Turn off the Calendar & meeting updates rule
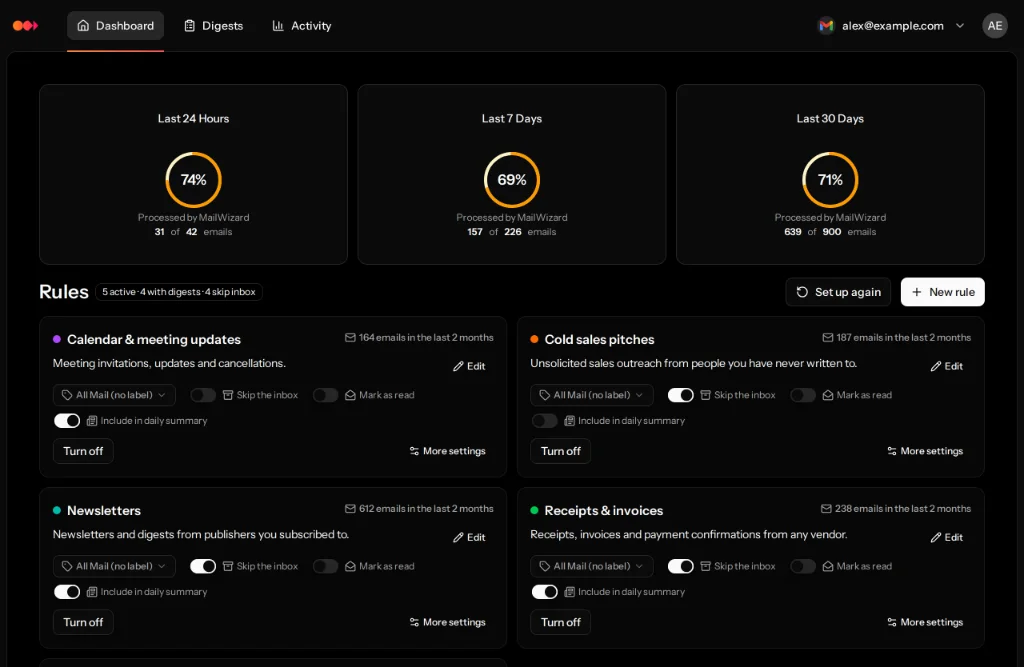 tap(83, 451)
